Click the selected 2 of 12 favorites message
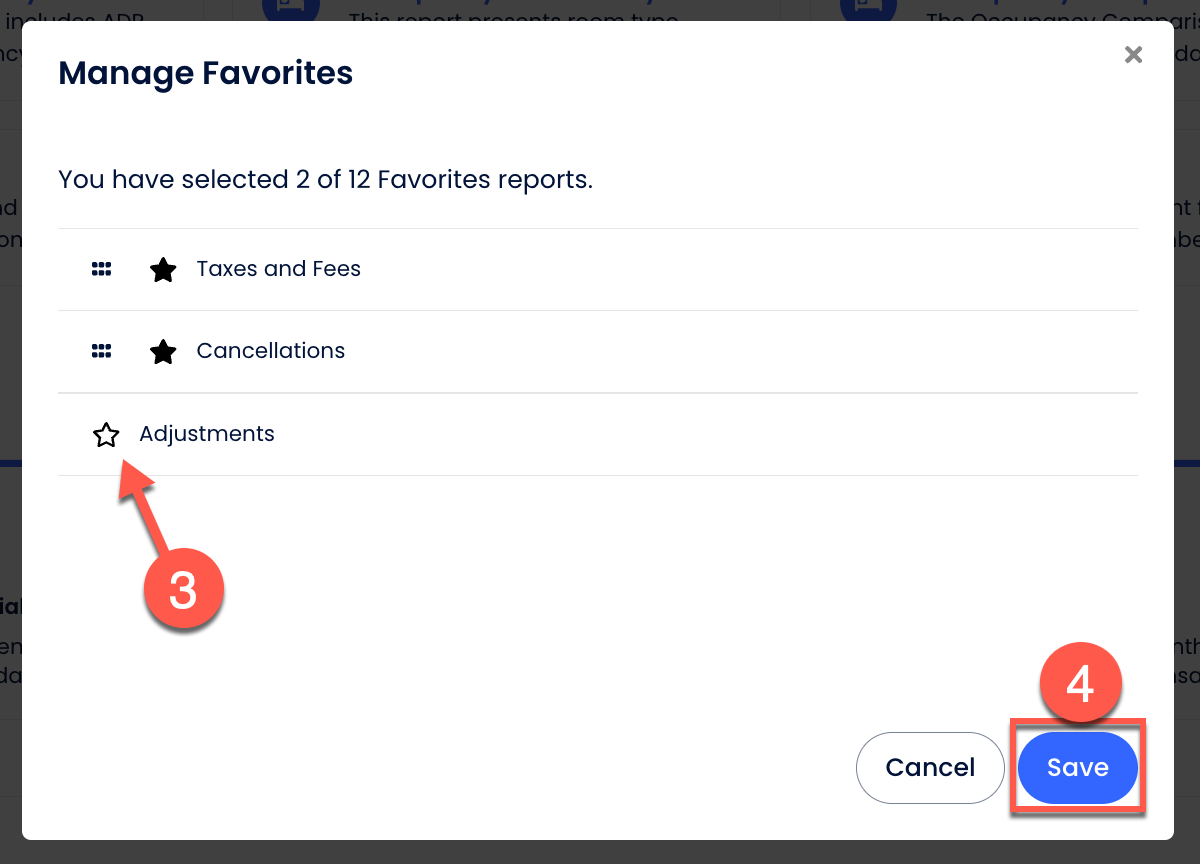1200x864 pixels. tap(326, 180)
